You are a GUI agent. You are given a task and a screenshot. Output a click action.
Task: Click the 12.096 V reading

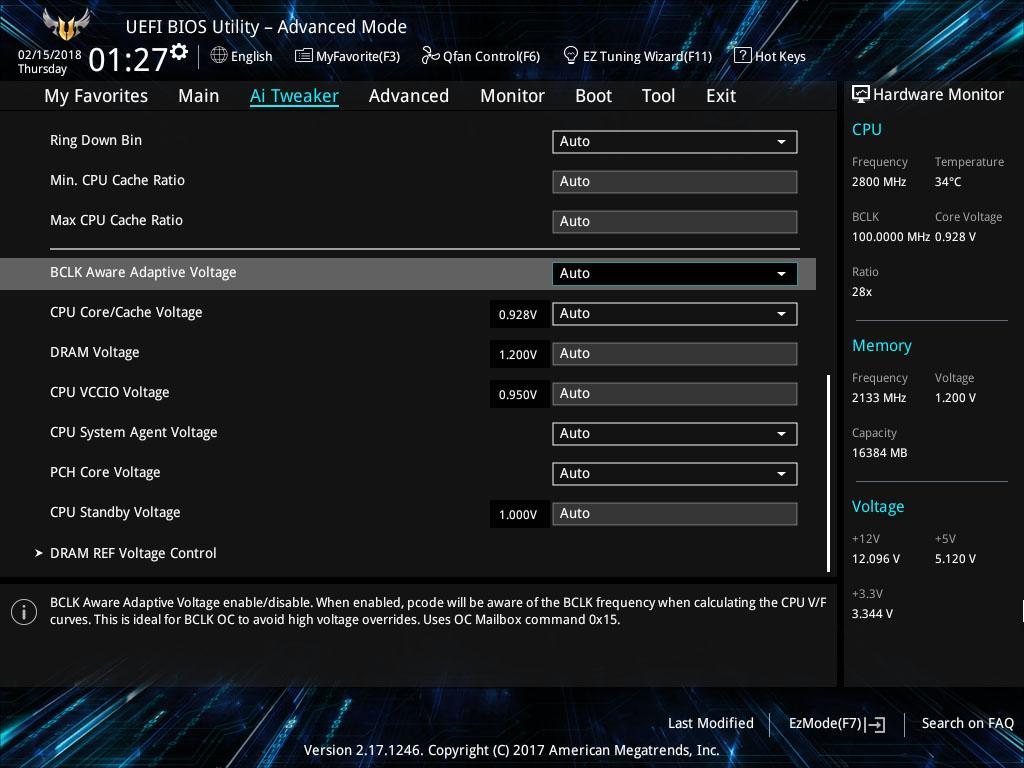876,559
